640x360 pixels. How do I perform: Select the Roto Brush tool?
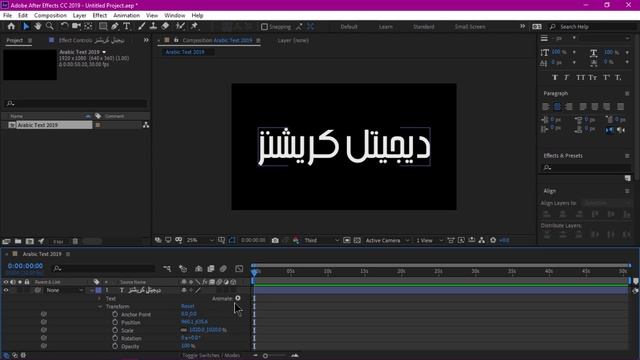click(x=180, y=26)
